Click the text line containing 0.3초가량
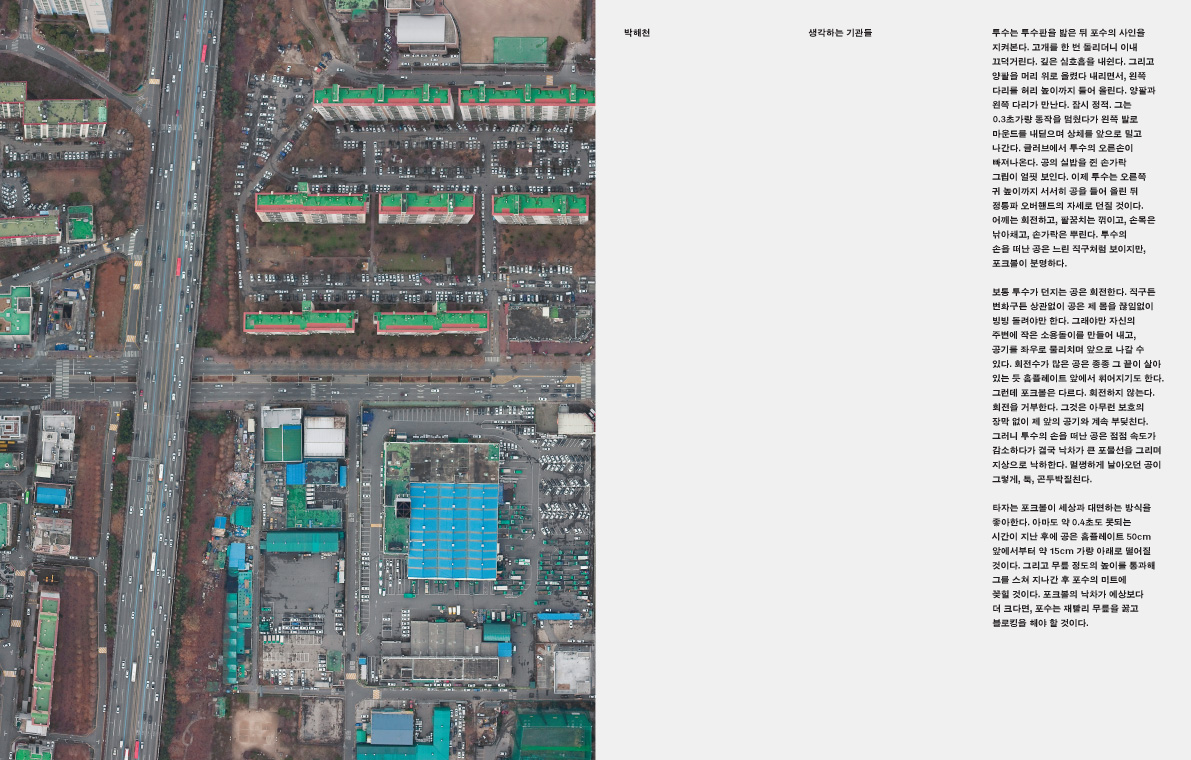Viewport: 1191px width, 760px height. tap(1065, 119)
